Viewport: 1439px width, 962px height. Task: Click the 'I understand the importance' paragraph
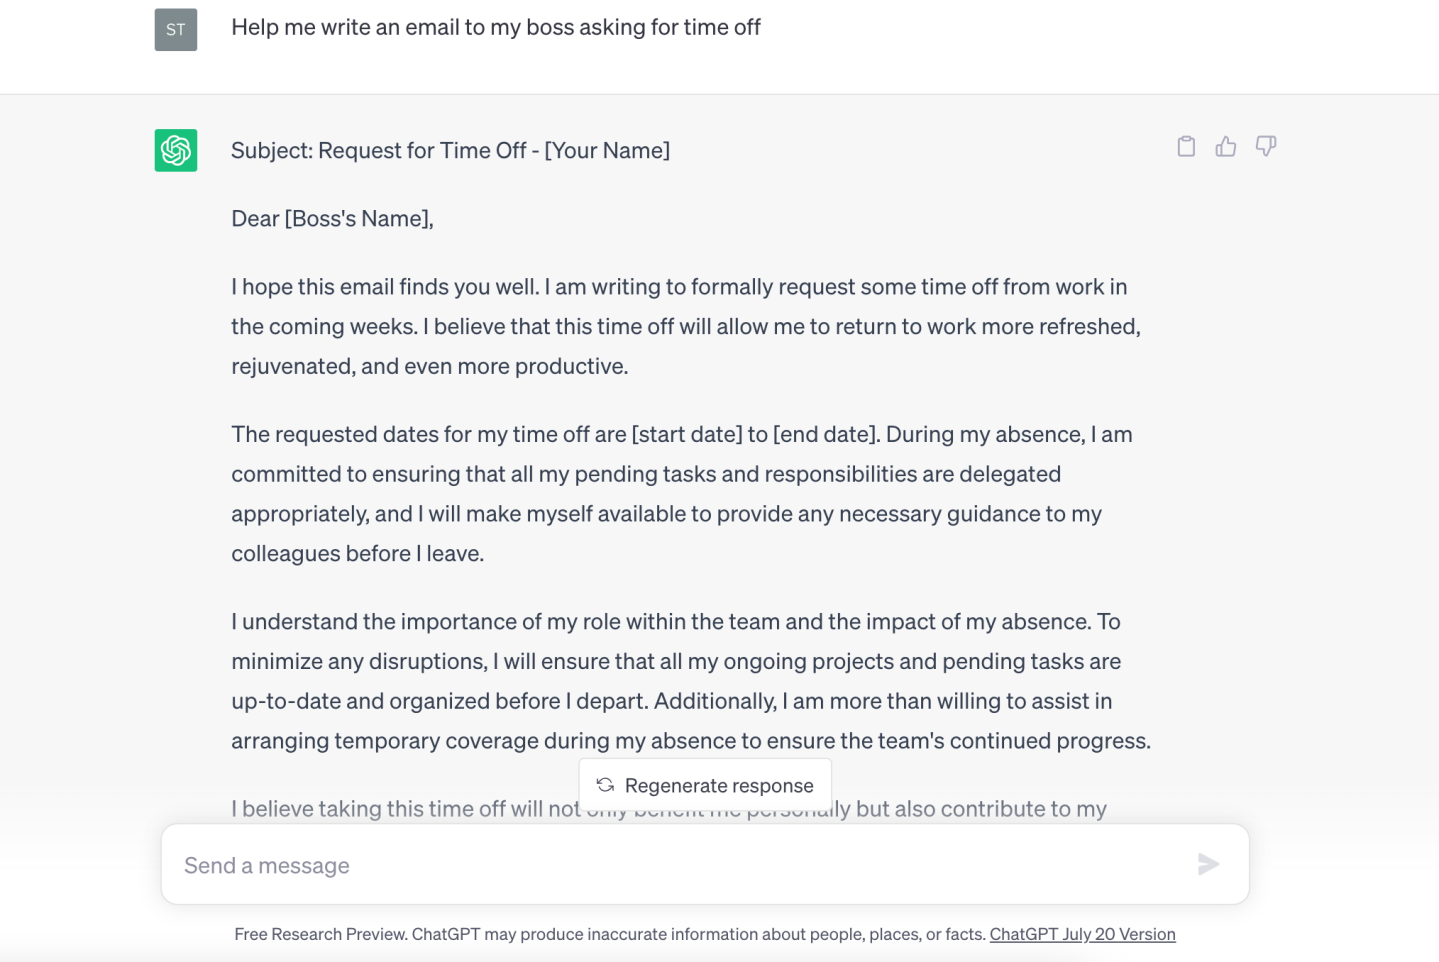690,681
